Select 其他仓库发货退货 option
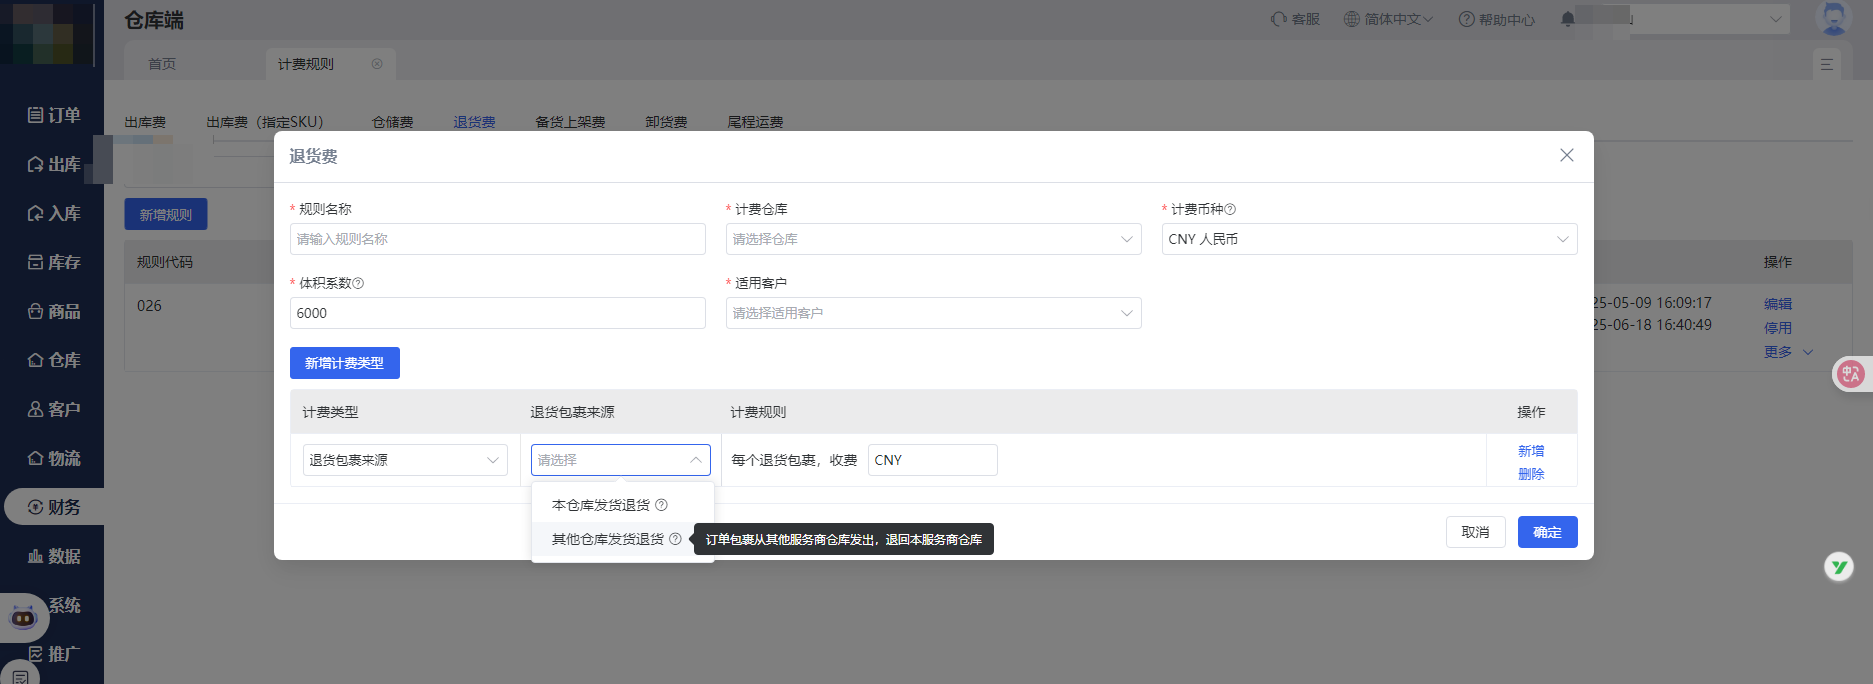 click(607, 539)
